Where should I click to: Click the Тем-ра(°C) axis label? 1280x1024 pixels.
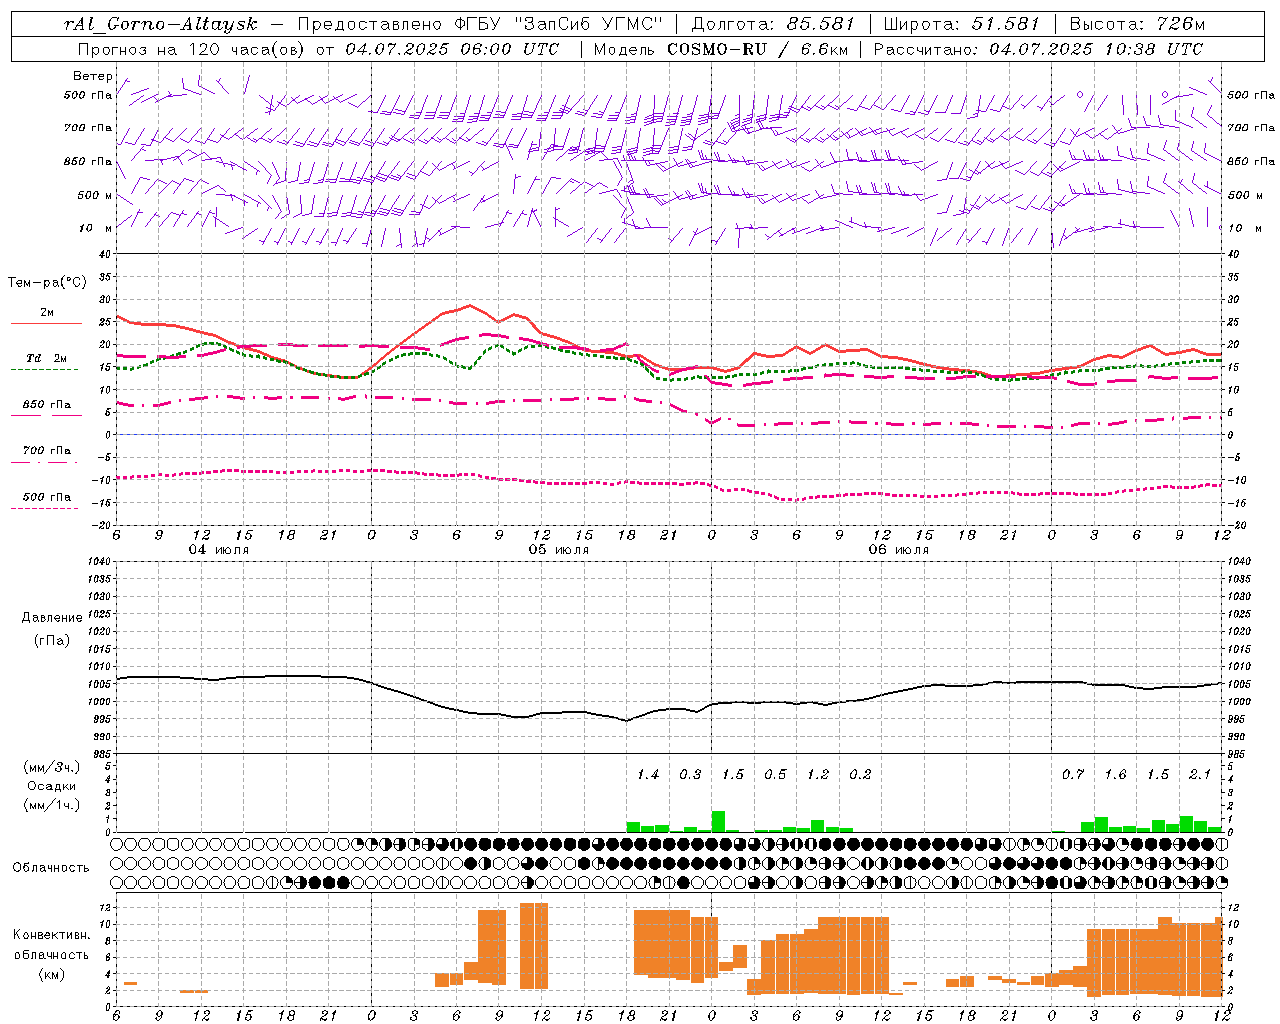[47, 283]
